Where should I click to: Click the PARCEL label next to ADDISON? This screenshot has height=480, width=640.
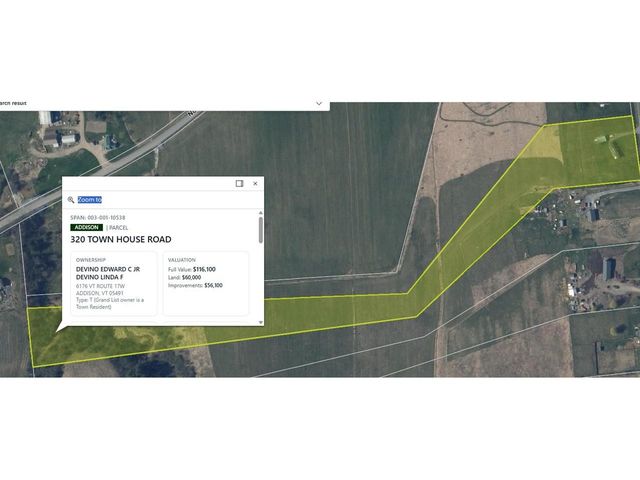pos(118,228)
